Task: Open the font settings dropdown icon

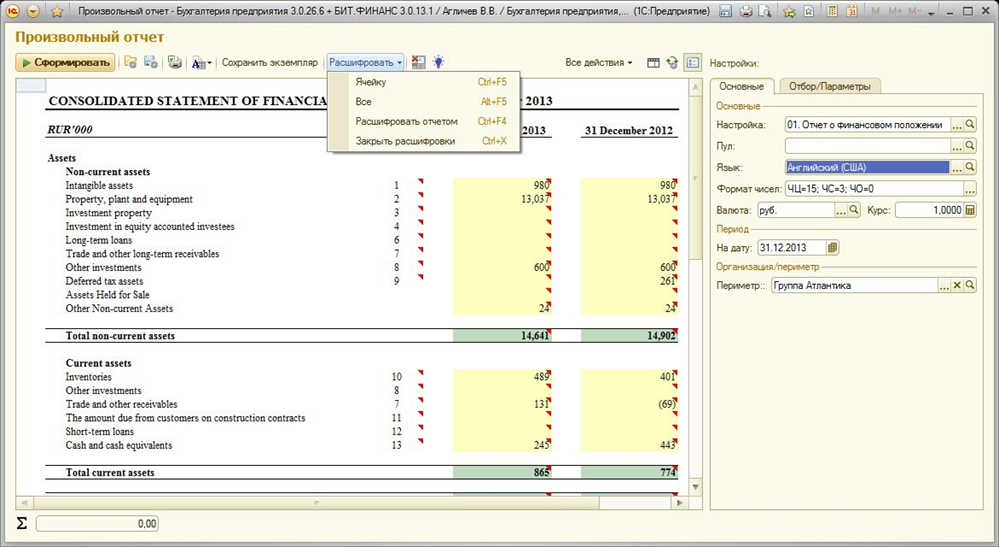Action: (202, 62)
